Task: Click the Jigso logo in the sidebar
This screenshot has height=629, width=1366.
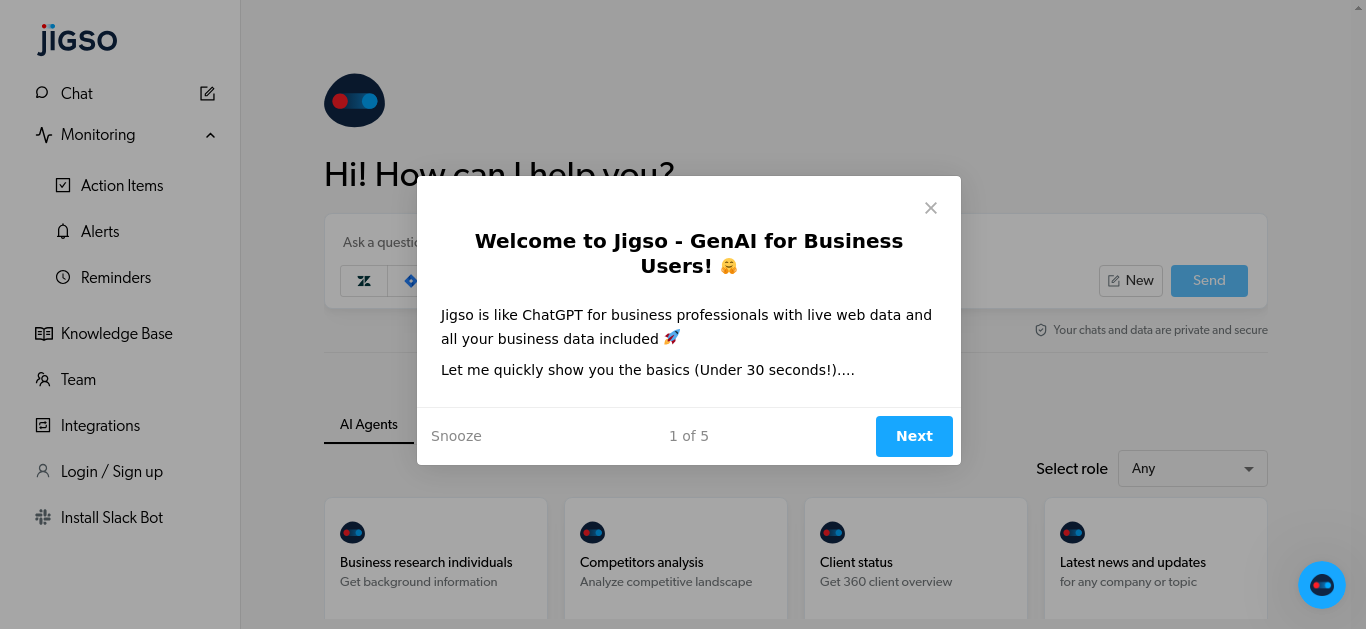Action: (x=77, y=39)
